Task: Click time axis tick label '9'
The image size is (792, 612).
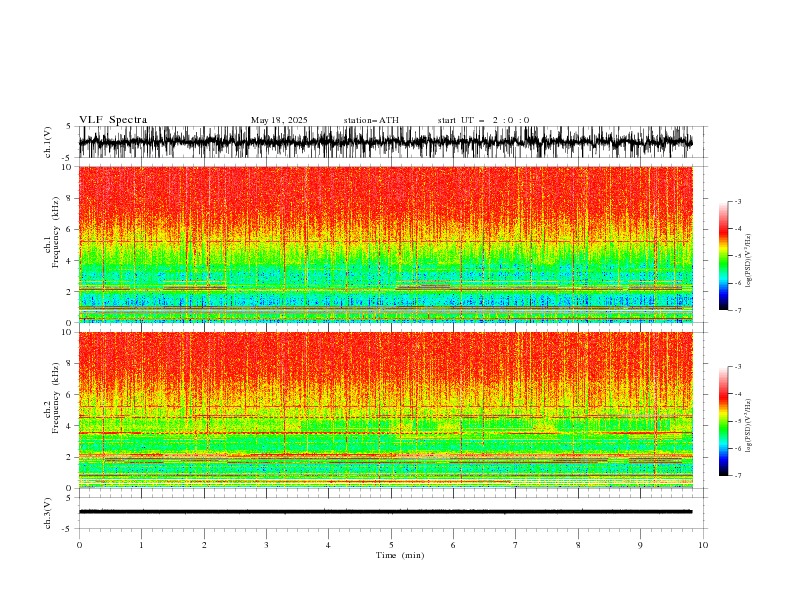Action: coord(640,545)
